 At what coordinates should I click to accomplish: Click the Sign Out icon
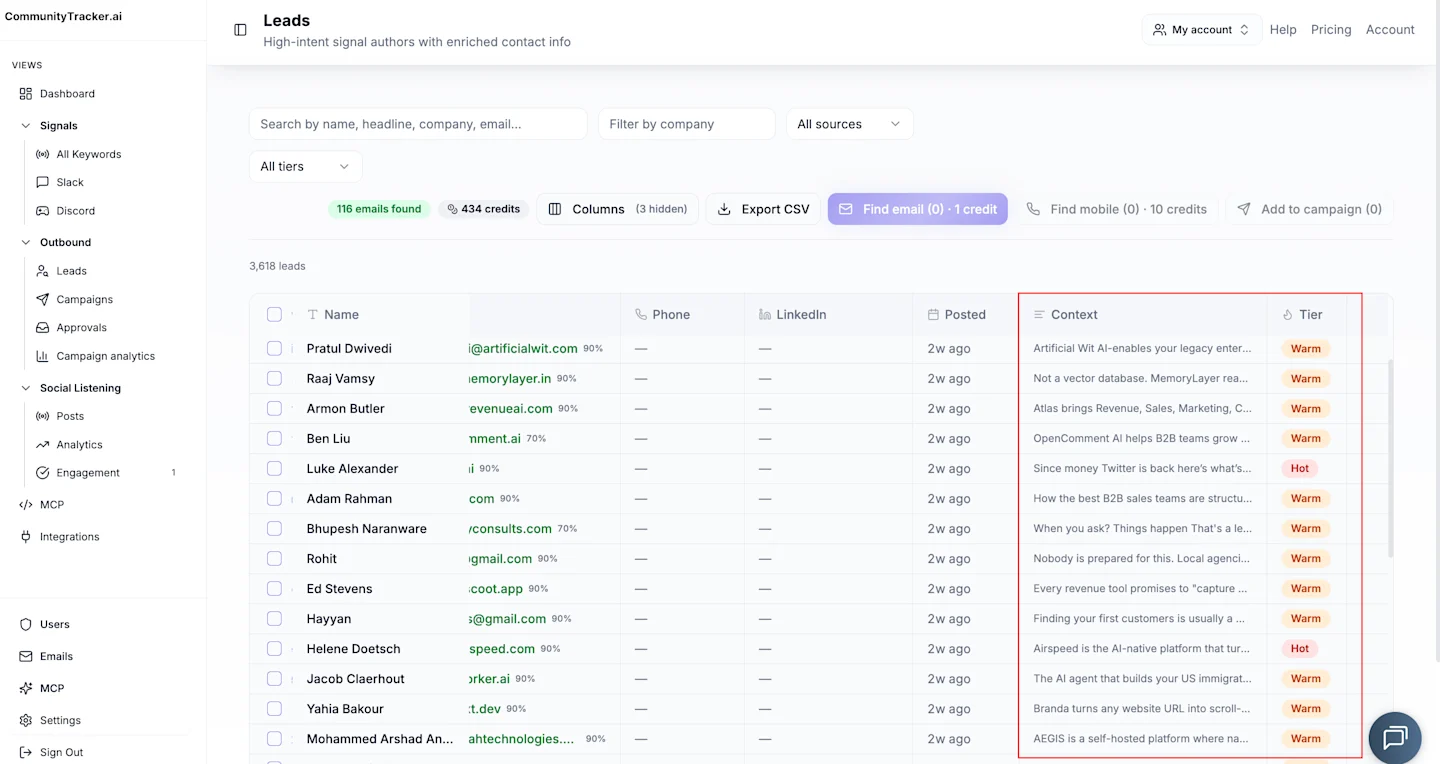pos(26,752)
